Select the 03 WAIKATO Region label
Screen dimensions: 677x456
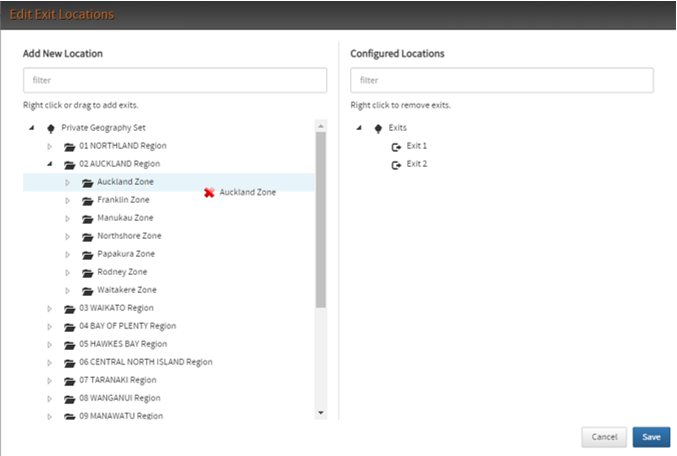tap(116, 308)
